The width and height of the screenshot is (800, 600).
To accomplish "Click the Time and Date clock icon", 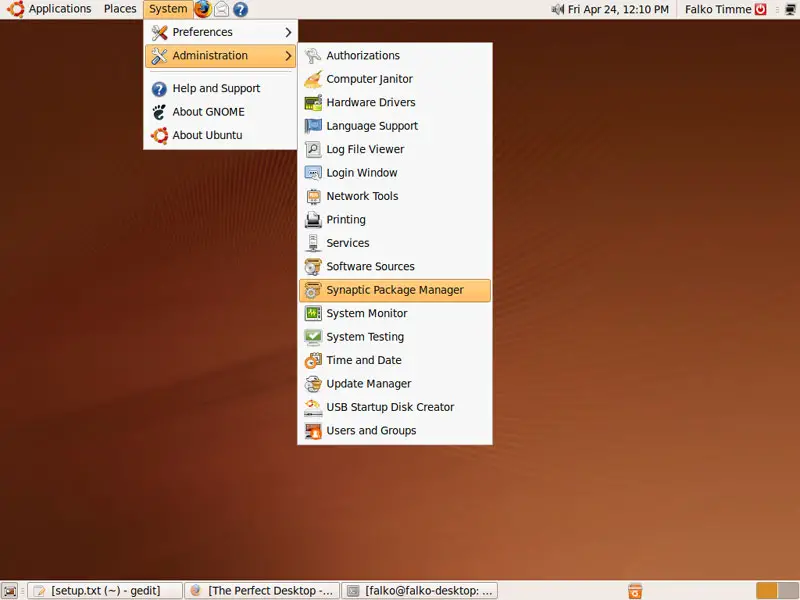I will pos(313,360).
